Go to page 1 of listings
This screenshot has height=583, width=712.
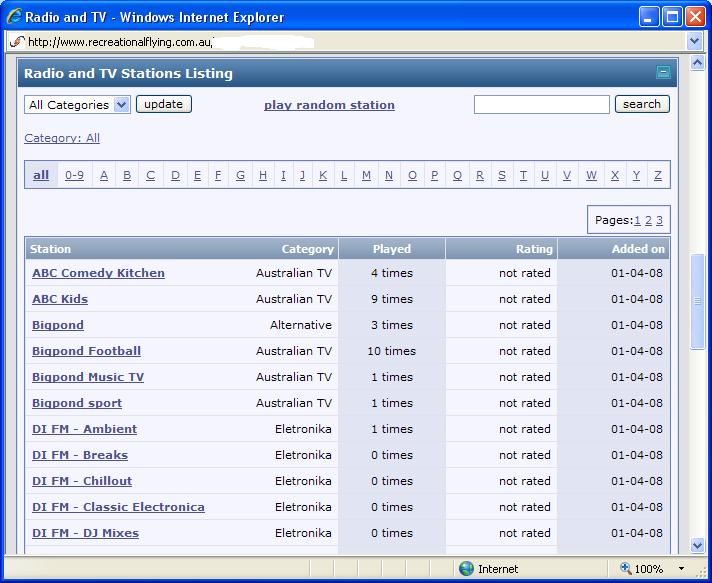(x=638, y=220)
